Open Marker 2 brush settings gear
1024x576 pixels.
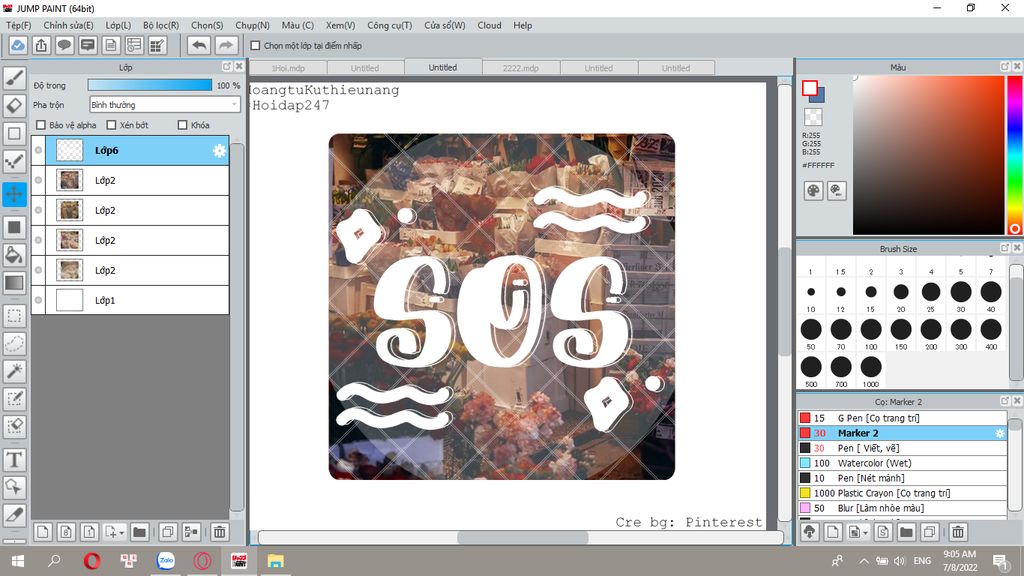[999, 433]
